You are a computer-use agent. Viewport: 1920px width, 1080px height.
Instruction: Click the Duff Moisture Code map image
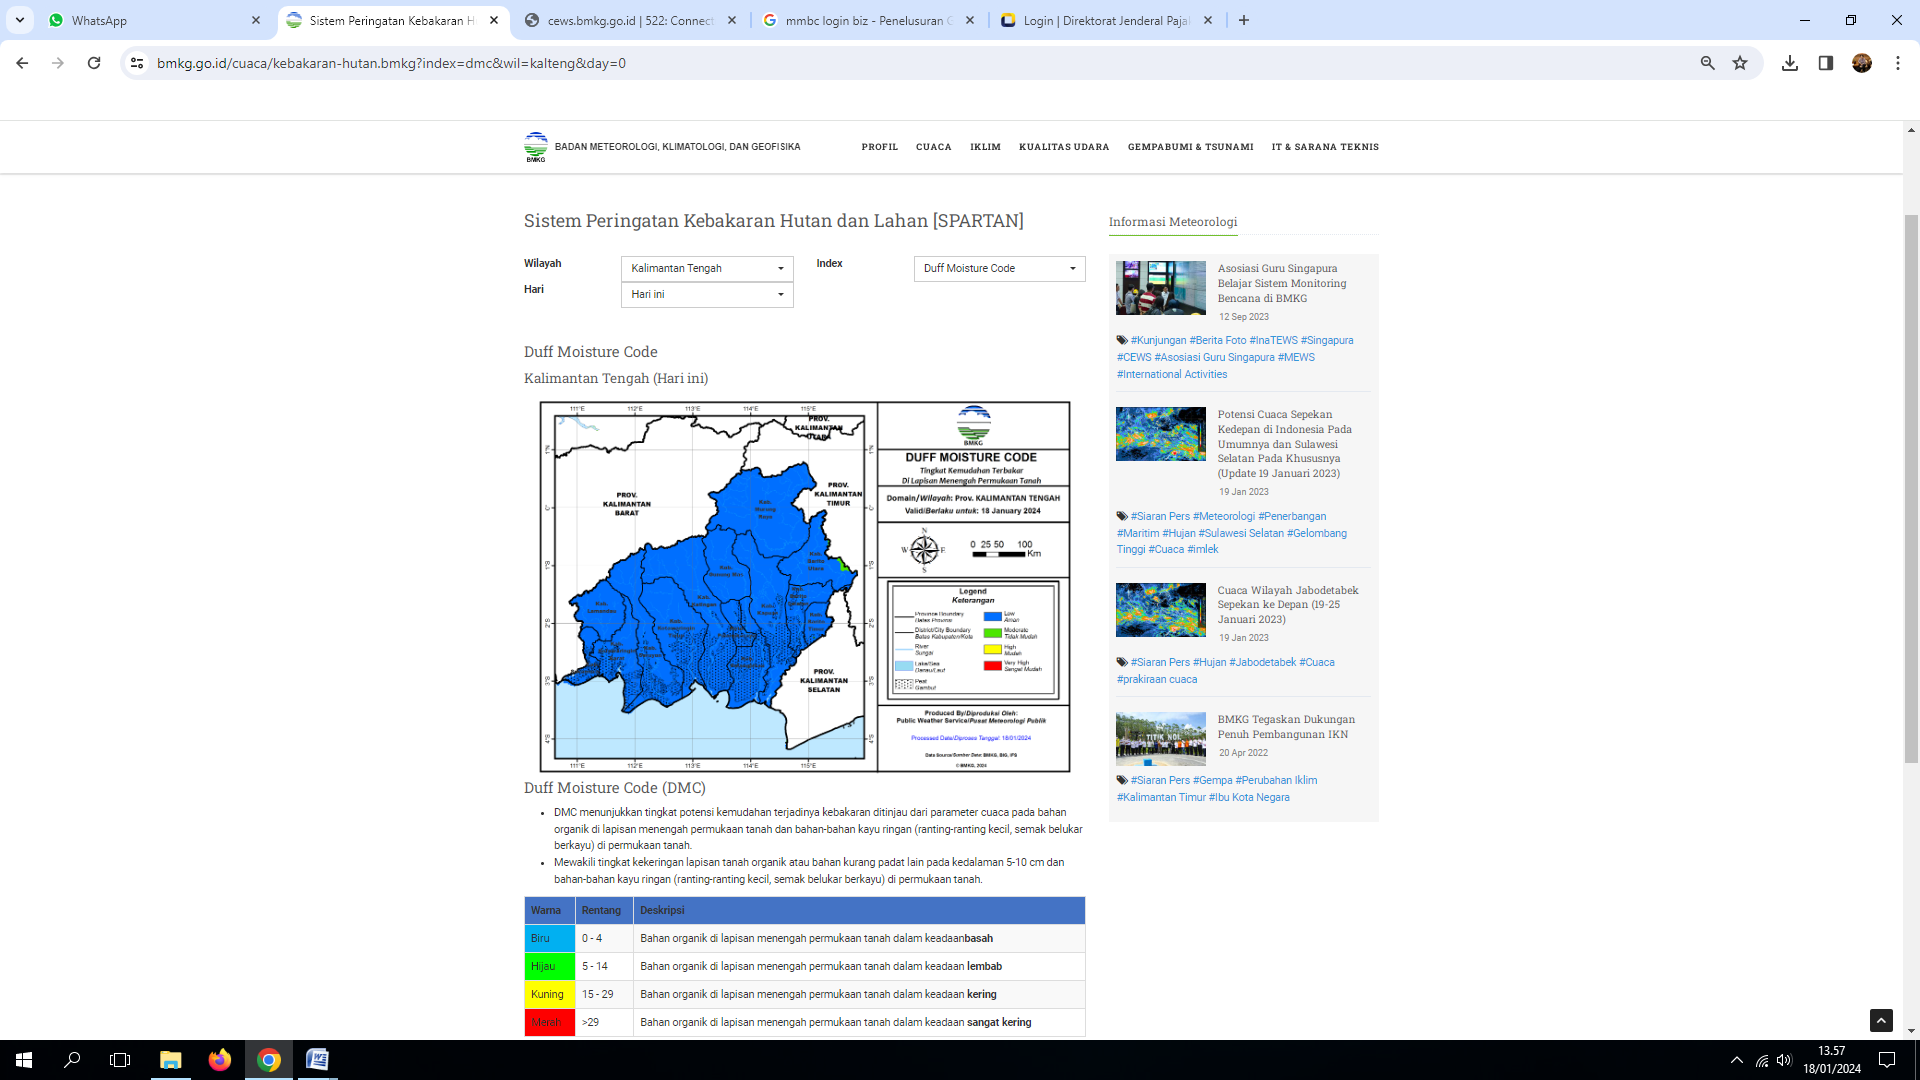click(x=805, y=587)
